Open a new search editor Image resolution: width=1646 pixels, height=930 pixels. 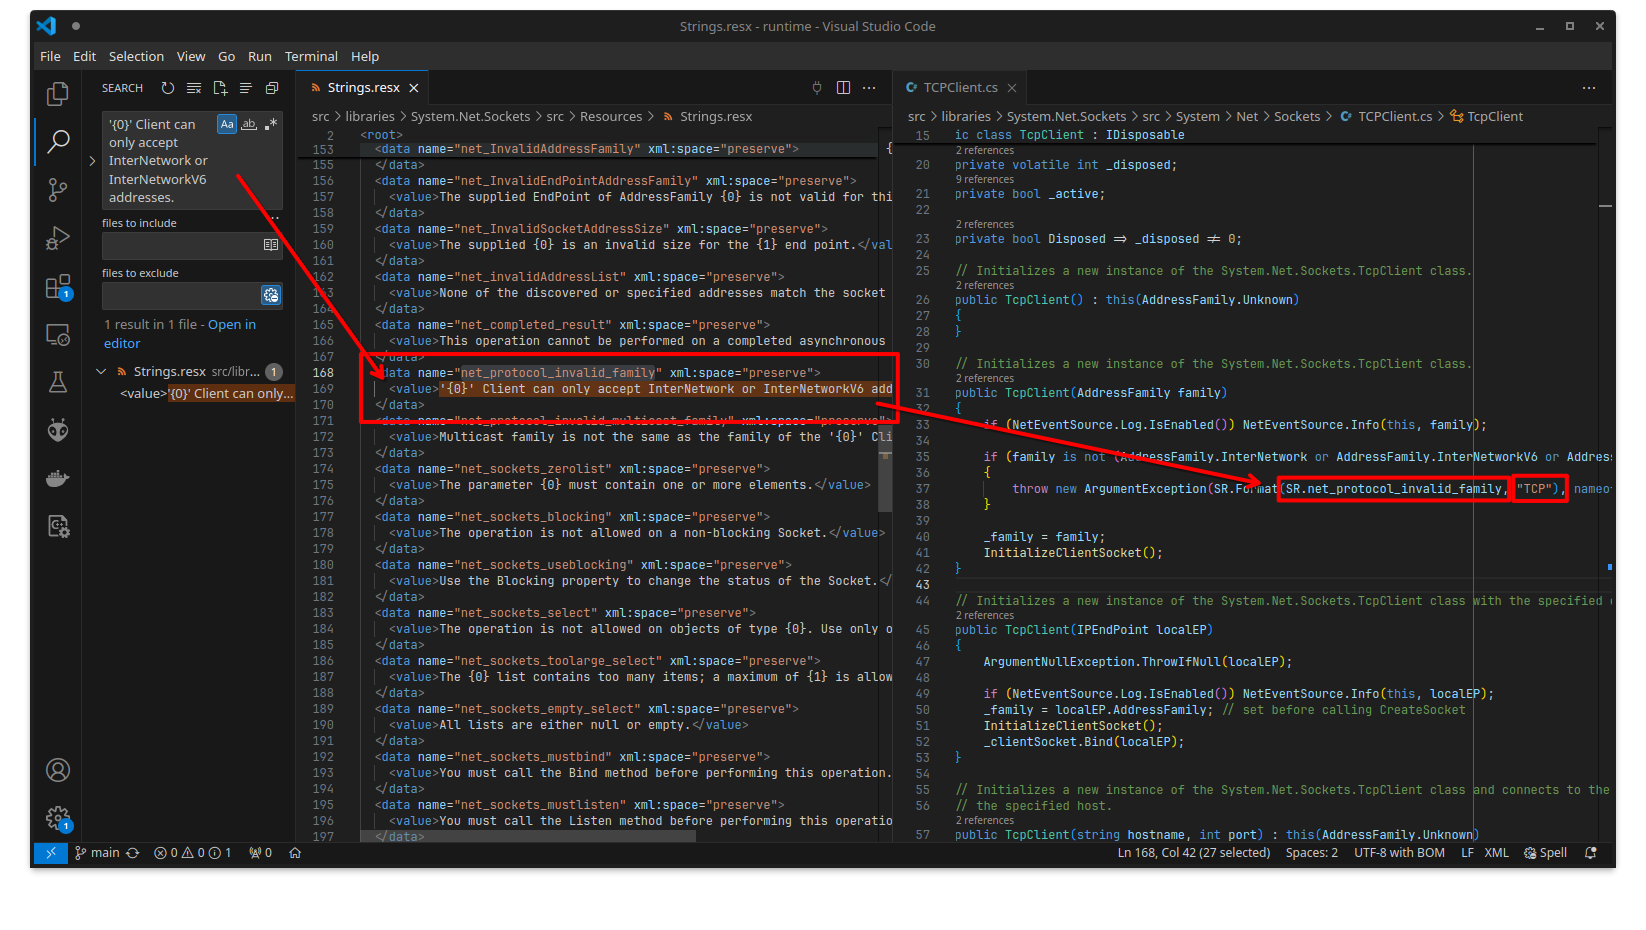point(220,88)
